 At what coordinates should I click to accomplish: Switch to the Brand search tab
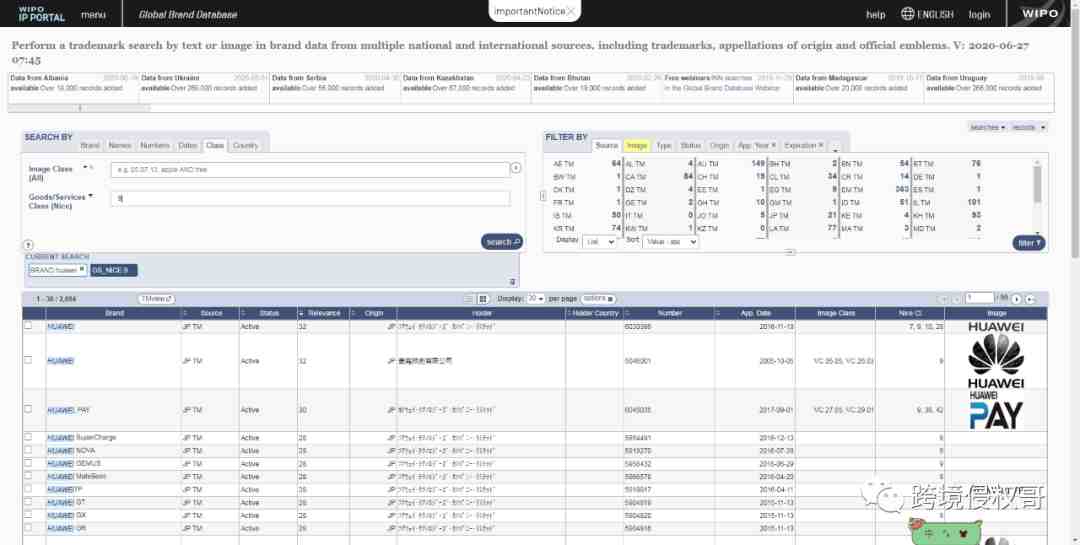coord(90,145)
